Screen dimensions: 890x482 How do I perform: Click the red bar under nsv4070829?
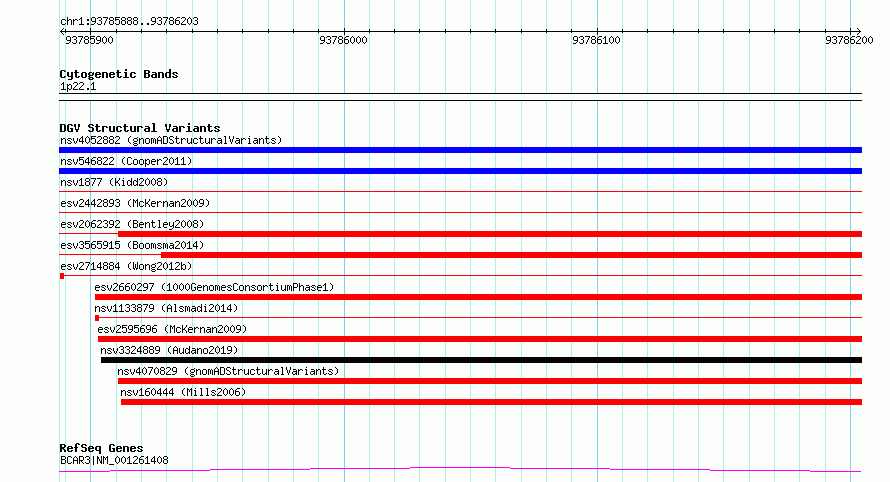490,381
